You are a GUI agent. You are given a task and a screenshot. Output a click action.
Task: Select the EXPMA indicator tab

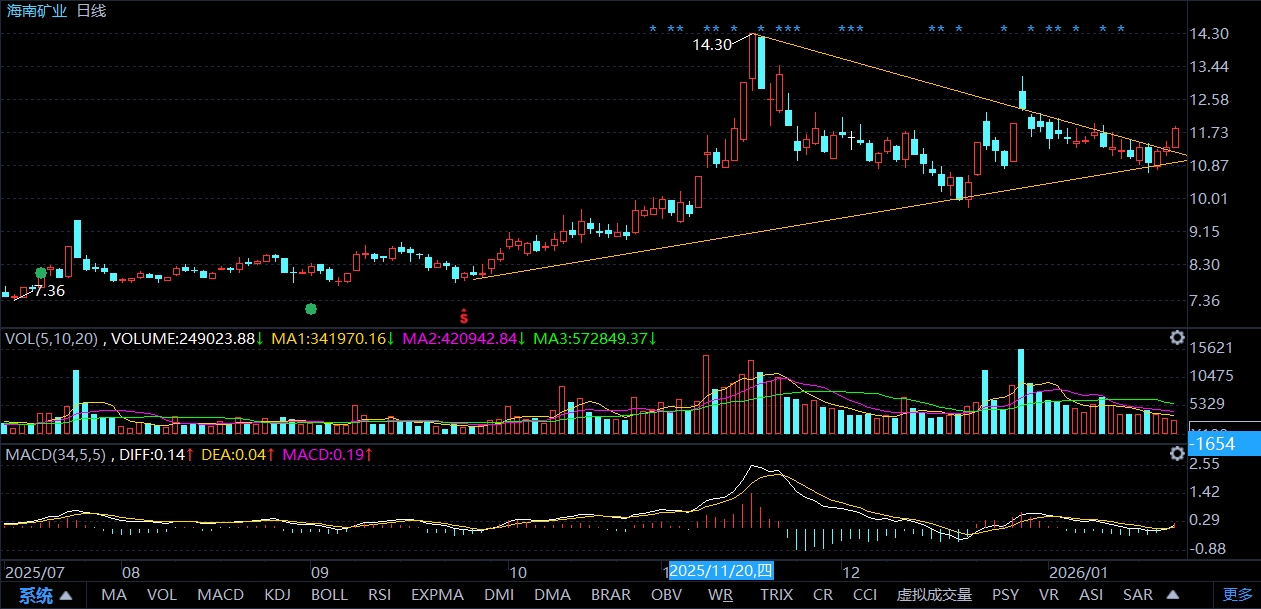pos(437,595)
